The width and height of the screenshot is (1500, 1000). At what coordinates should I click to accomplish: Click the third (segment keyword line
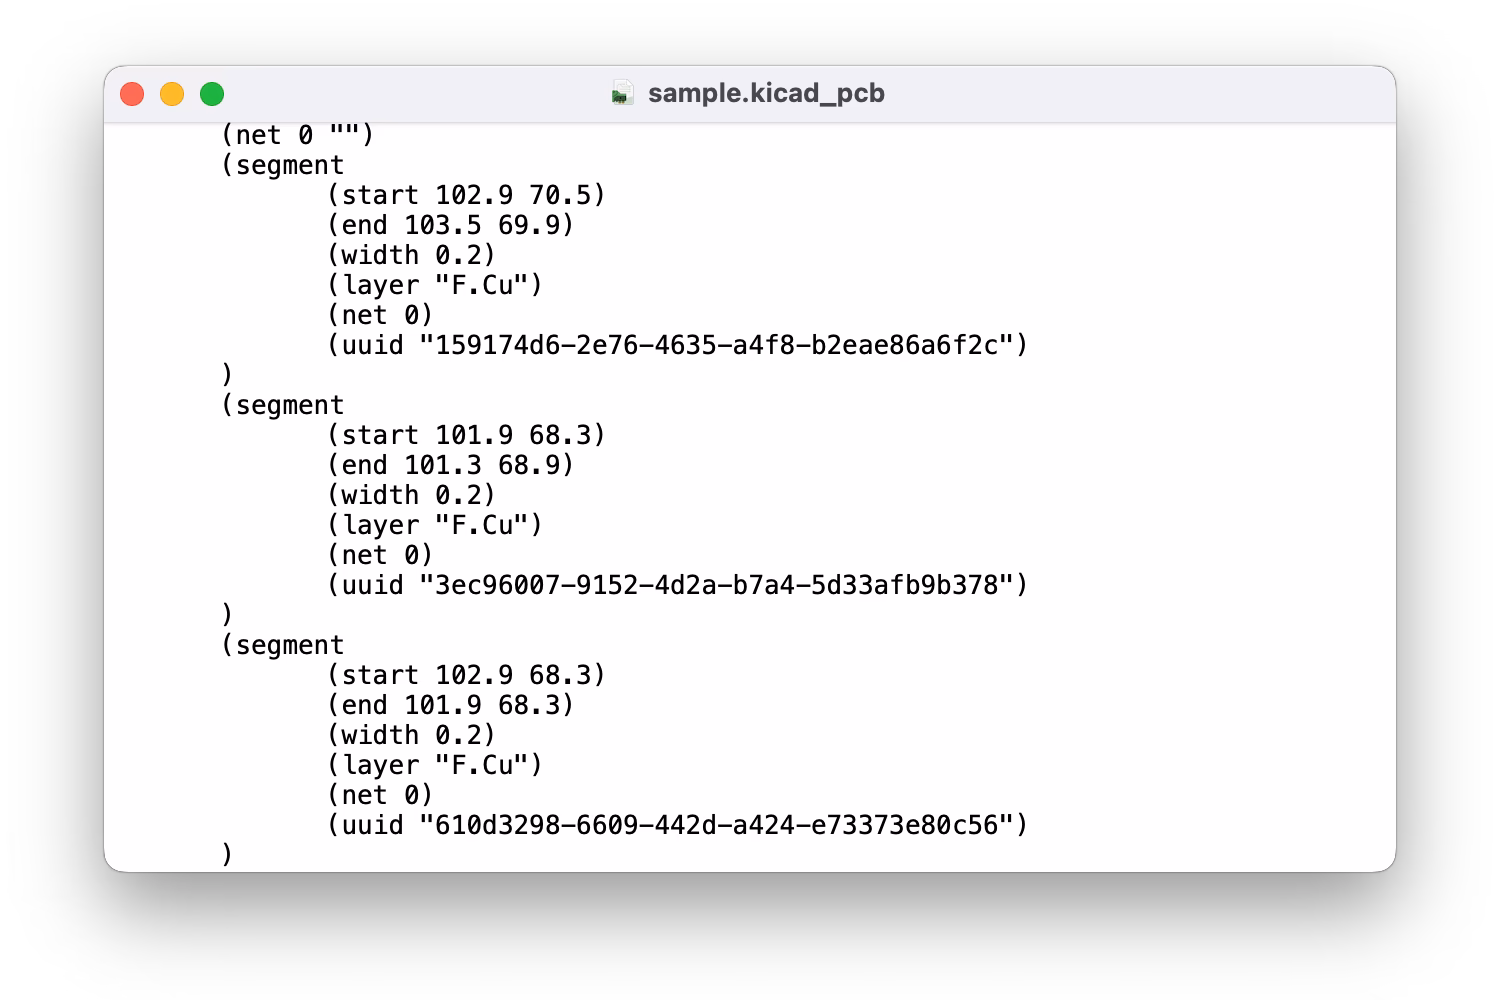[x=282, y=645]
